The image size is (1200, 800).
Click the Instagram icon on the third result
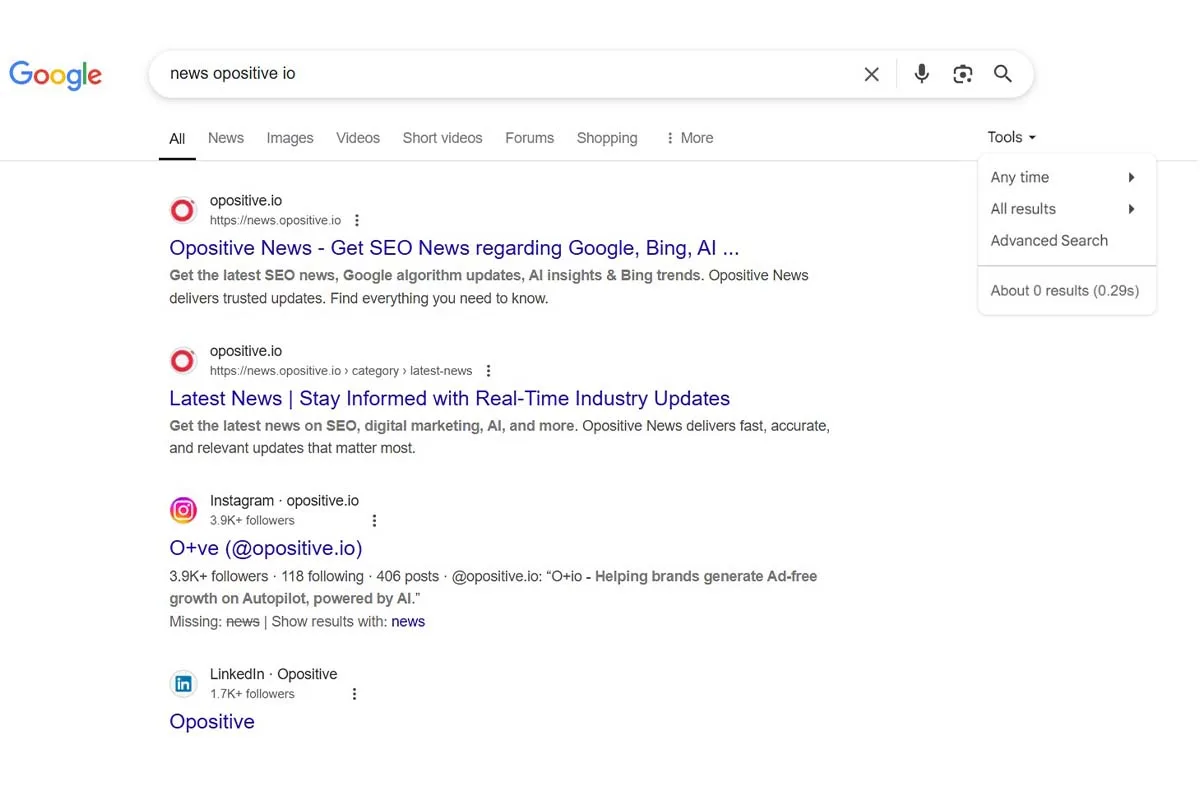click(x=182, y=510)
